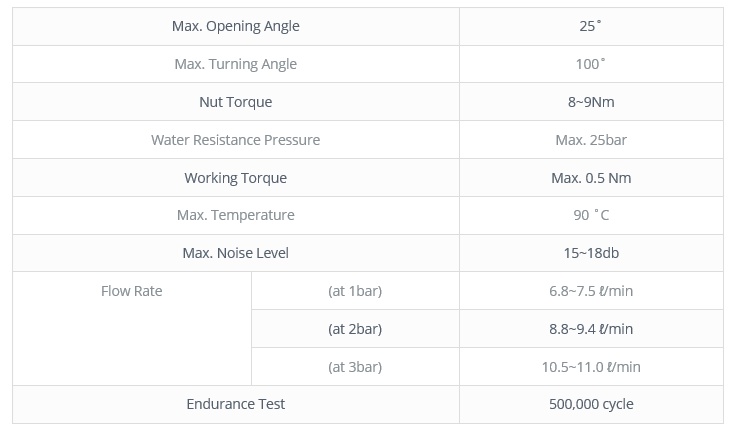Select the Max. 0.5 Nm value
Image resolution: width=738 pixels, height=441 pixels.
591,178
